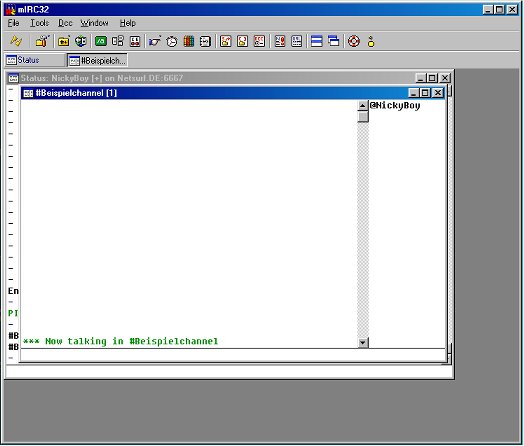Maximize the Status window
Viewport: 524px width, 446px height.
tap(432, 78)
